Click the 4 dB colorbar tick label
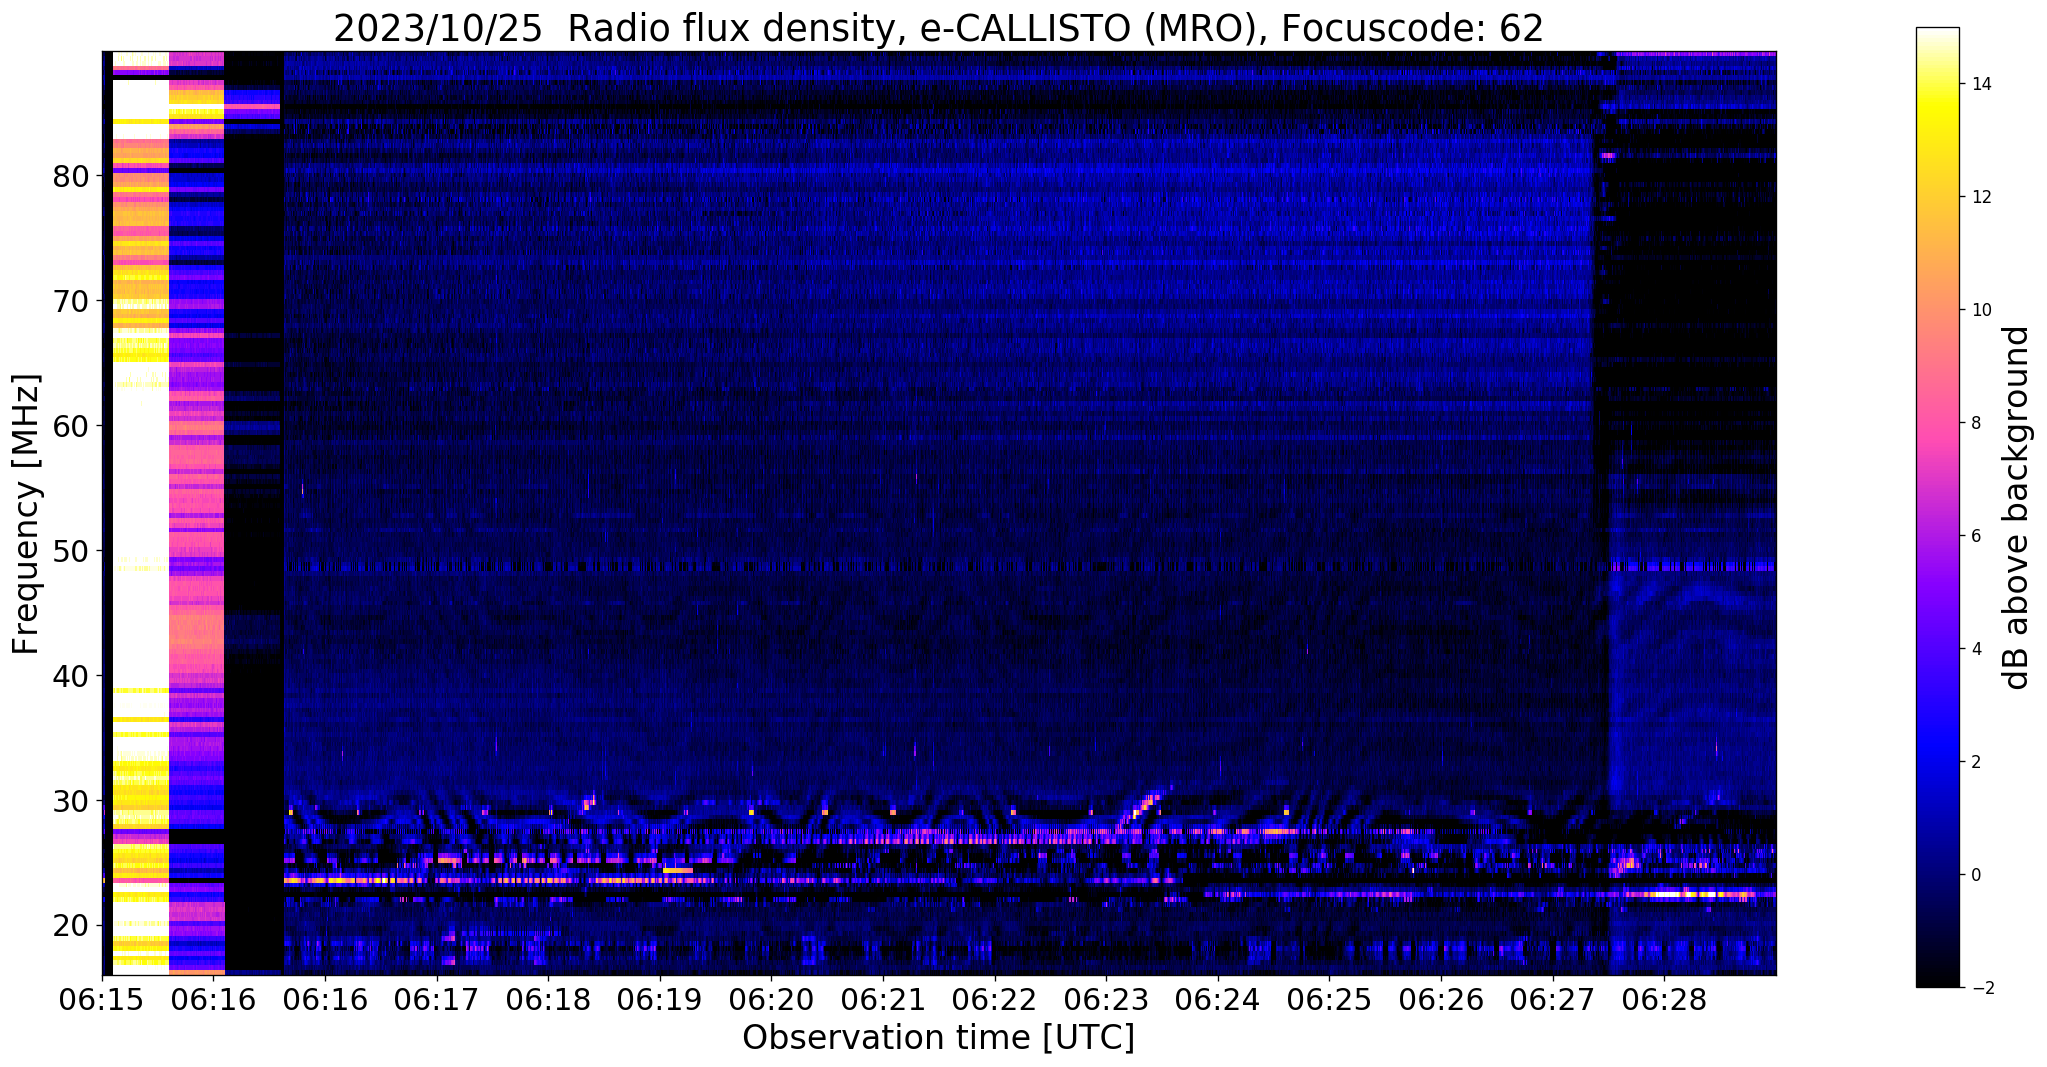Viewport: 2047px width, 1067px height. click(1975, 649)
